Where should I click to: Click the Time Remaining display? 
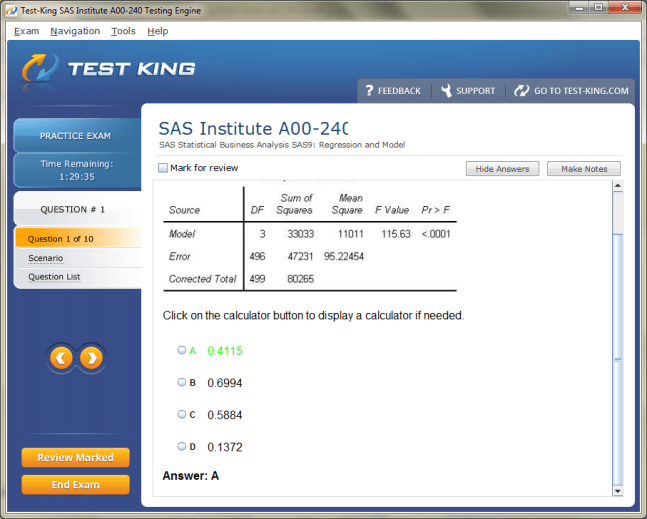[x=77, y=170]
